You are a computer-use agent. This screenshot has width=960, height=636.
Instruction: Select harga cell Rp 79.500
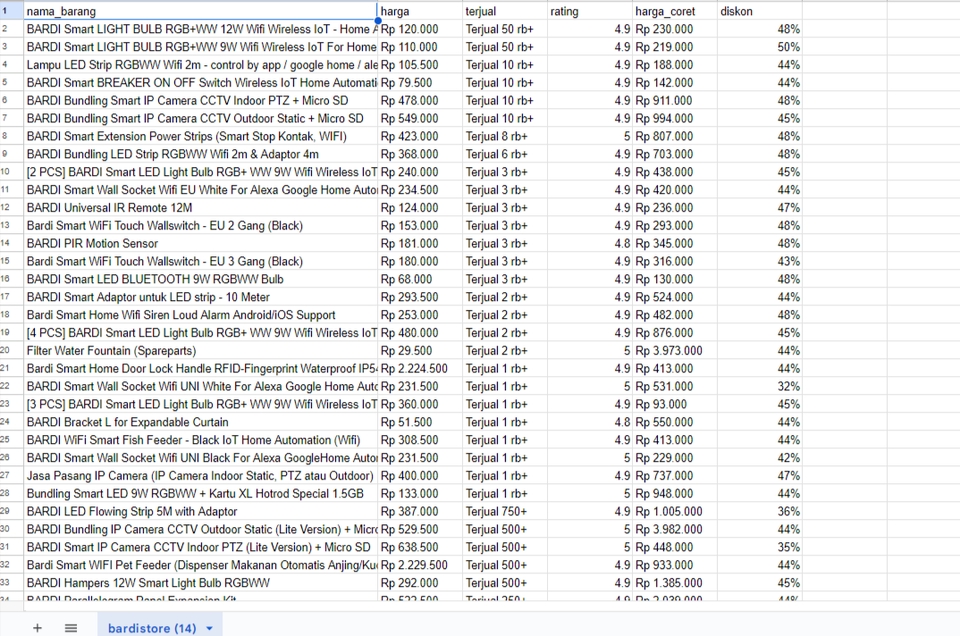pyautogui.click(x=420, y=83)
